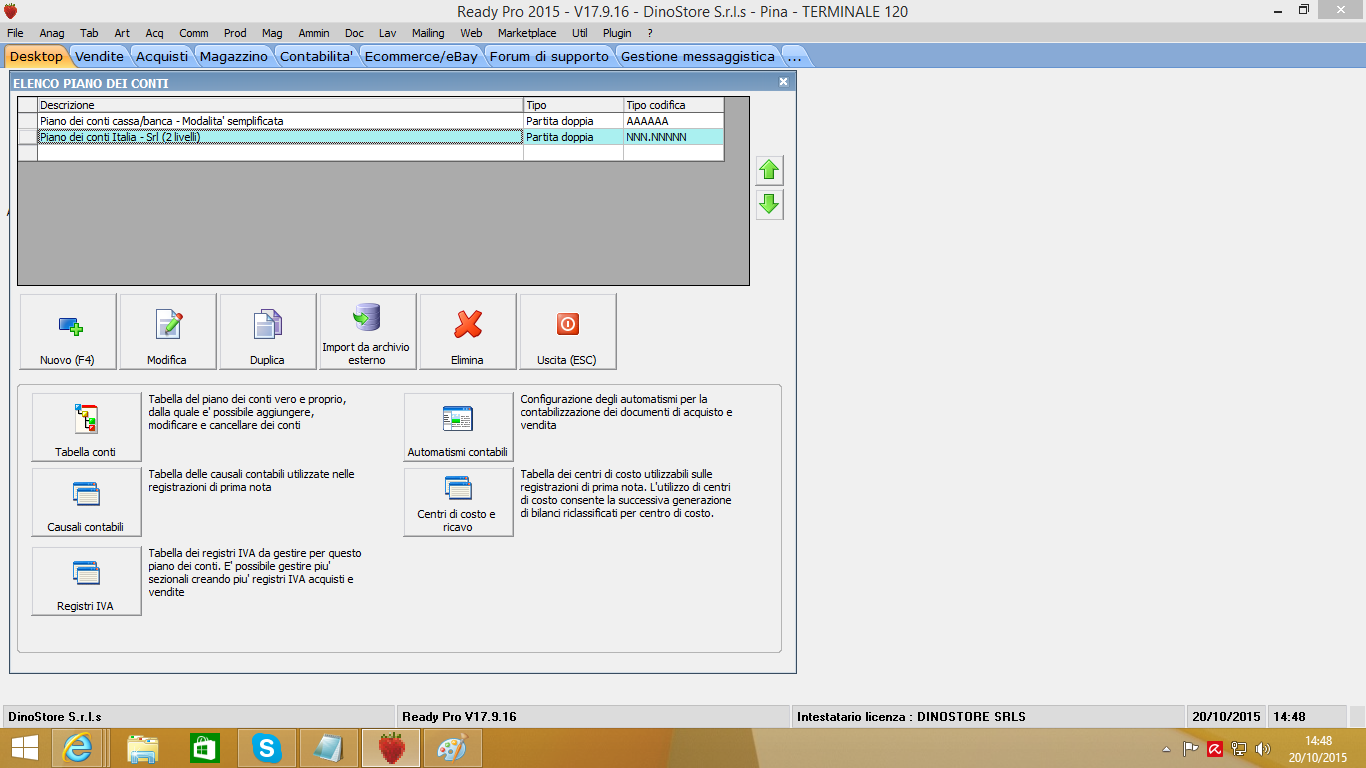Select the Desktop tab
The height and width of the screenshot is (768, 1366).
(x=36, y=56)
